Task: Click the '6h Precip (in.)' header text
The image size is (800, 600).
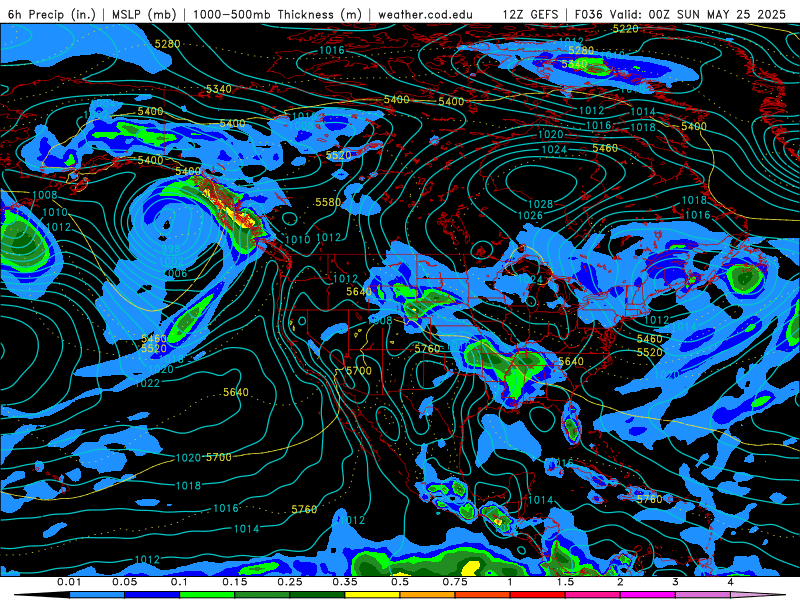Action: [x=52, y=14]
